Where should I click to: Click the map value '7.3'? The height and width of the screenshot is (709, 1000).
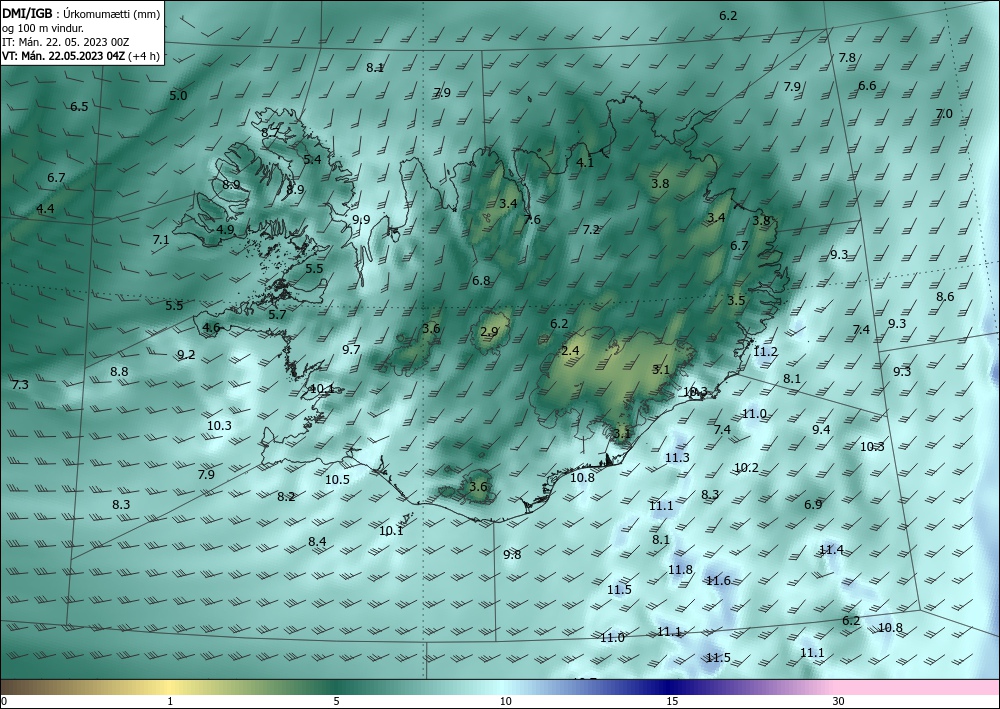click(20, 384)
